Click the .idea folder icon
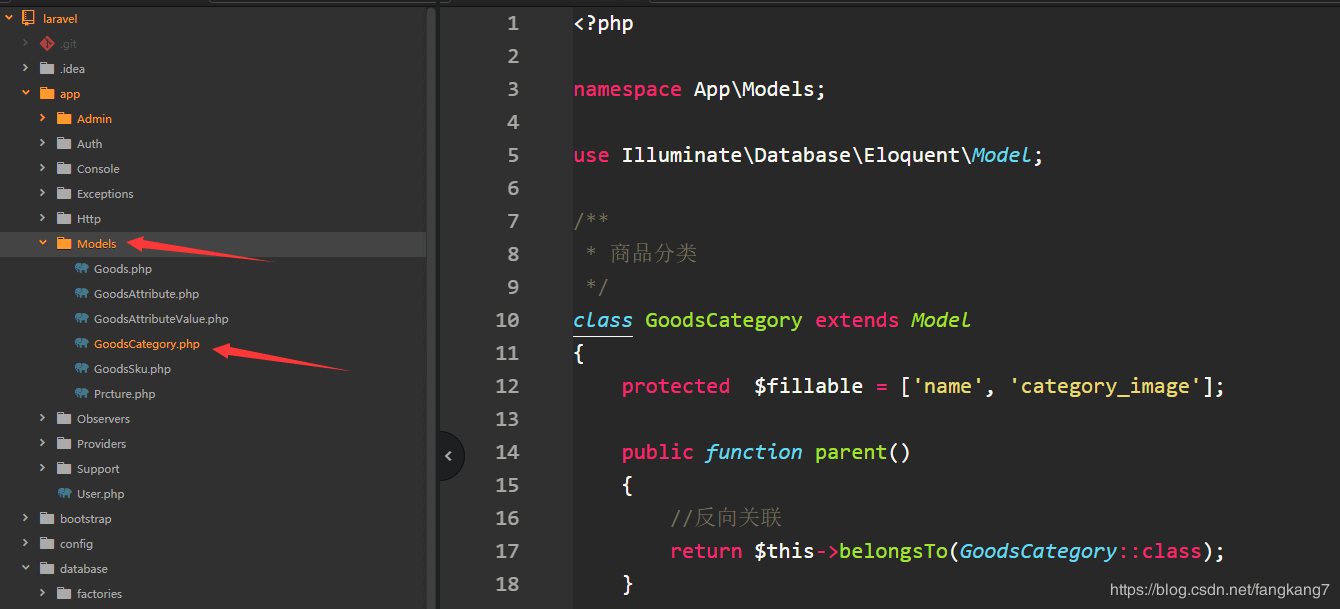Image resolution: width=1340 pixels, height=609 pixels. [x=46, y=68]
